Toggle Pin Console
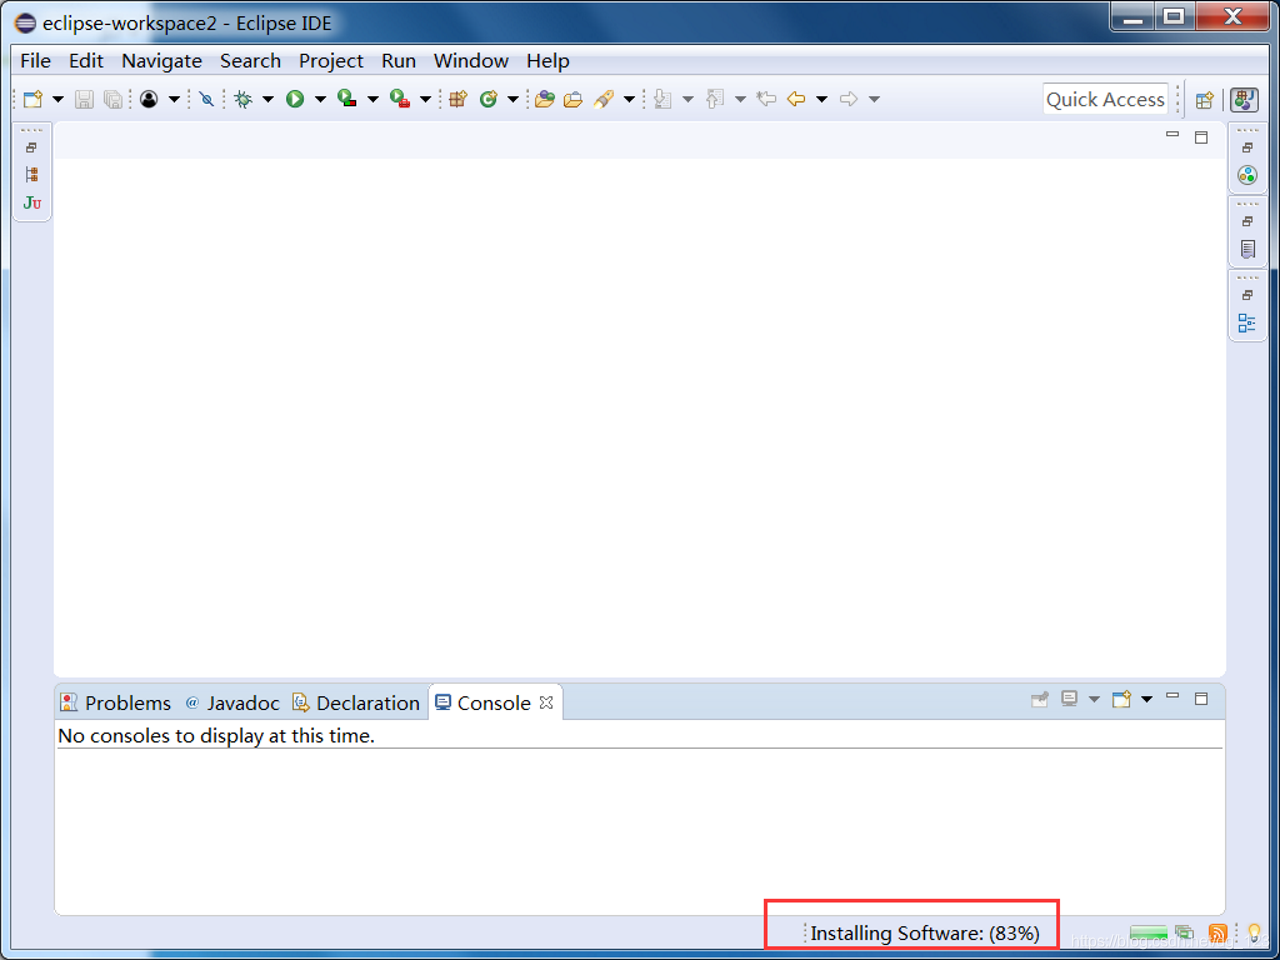1280x960 pixels. [x=1040, y=699]
